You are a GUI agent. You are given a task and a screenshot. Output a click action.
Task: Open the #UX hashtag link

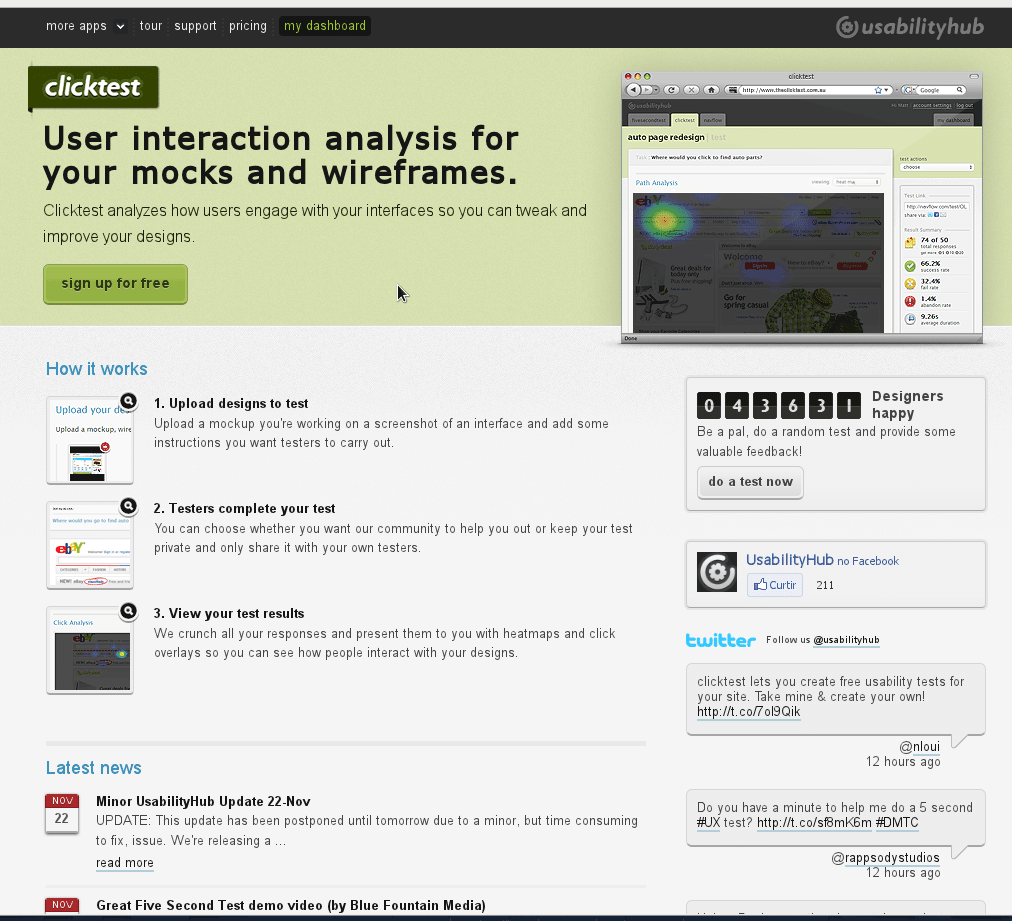tap(709, 822)
